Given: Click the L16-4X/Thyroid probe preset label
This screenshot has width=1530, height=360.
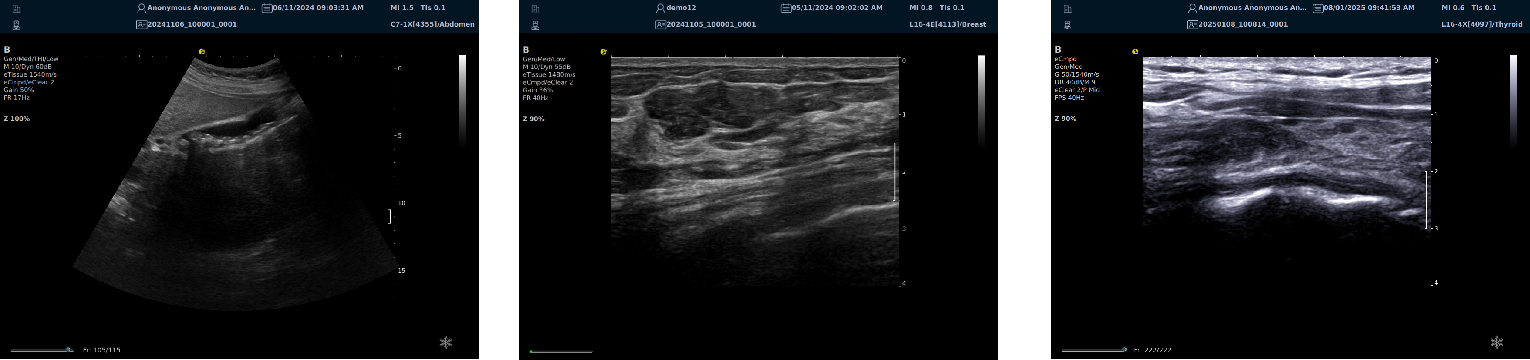Looking at the screenshot, I should point(1484,23).
